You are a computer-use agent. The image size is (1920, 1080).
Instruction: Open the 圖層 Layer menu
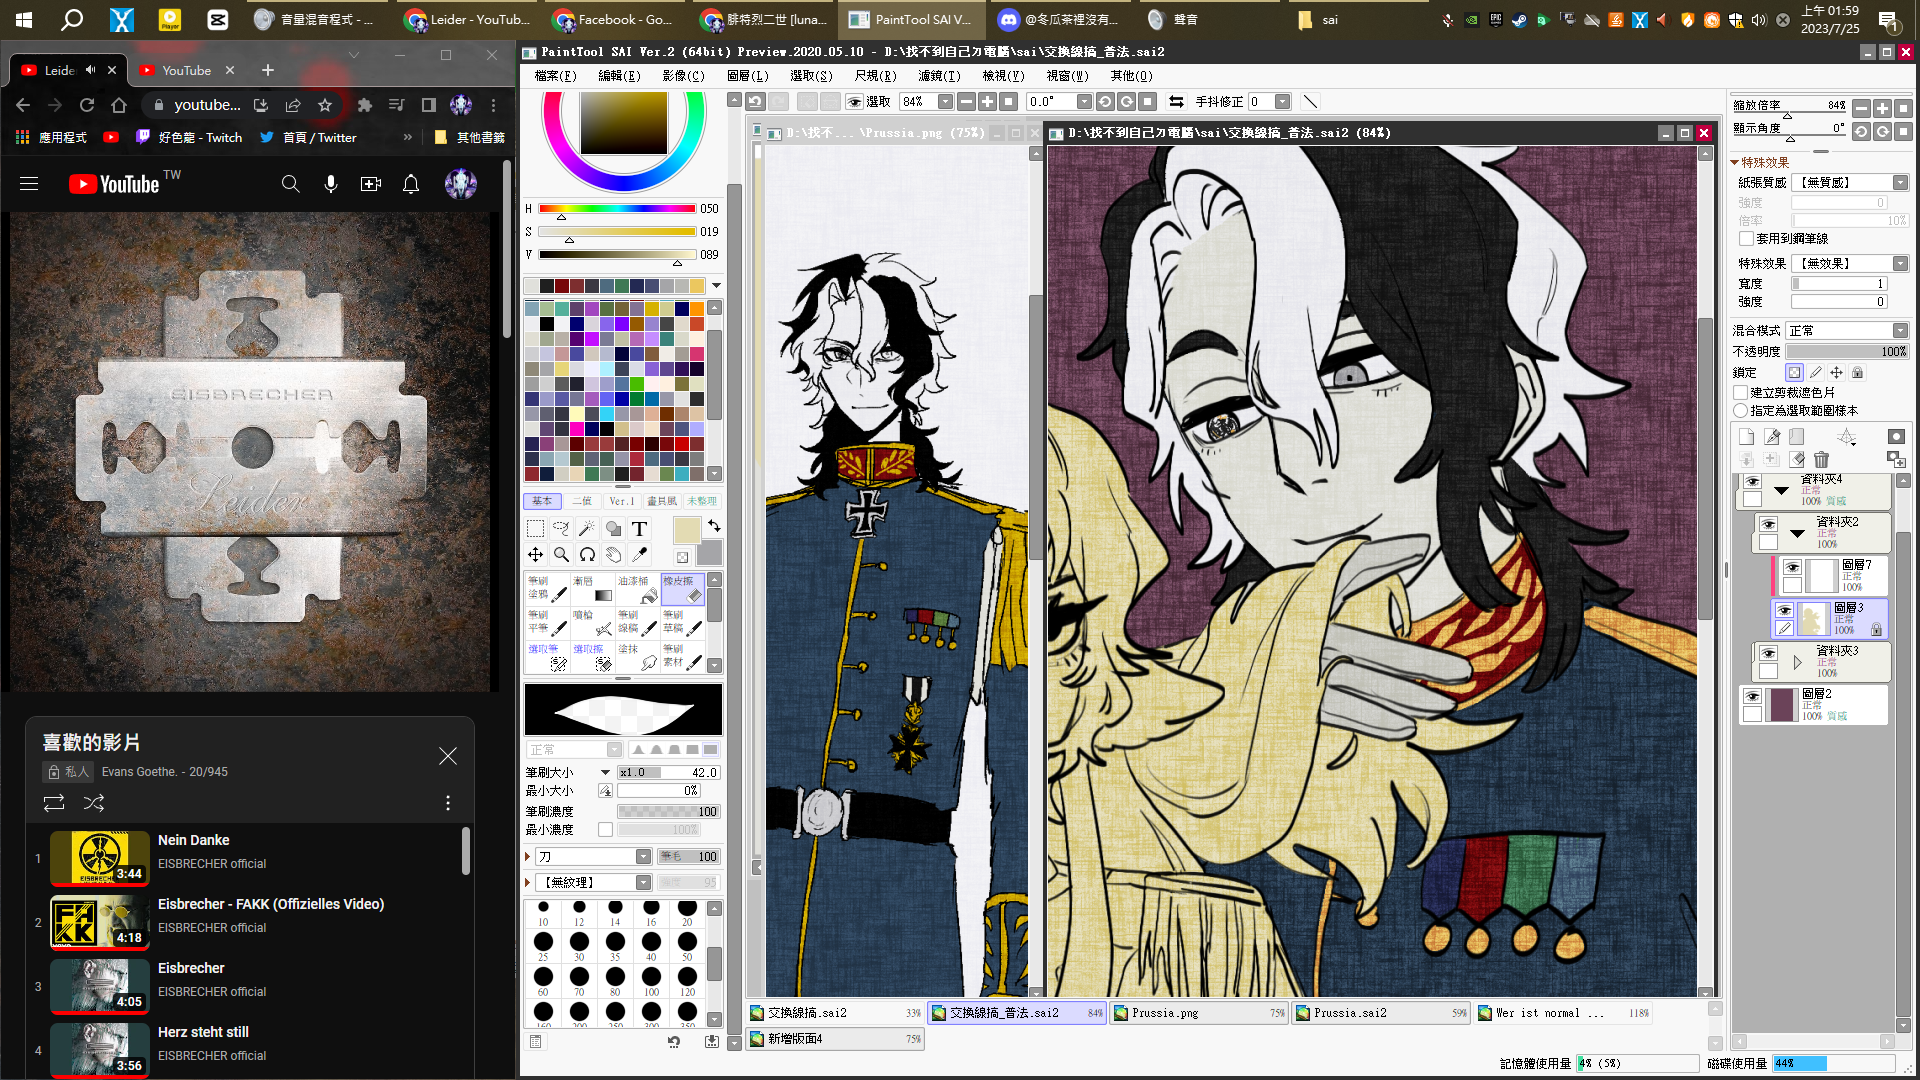click(747, 76)
